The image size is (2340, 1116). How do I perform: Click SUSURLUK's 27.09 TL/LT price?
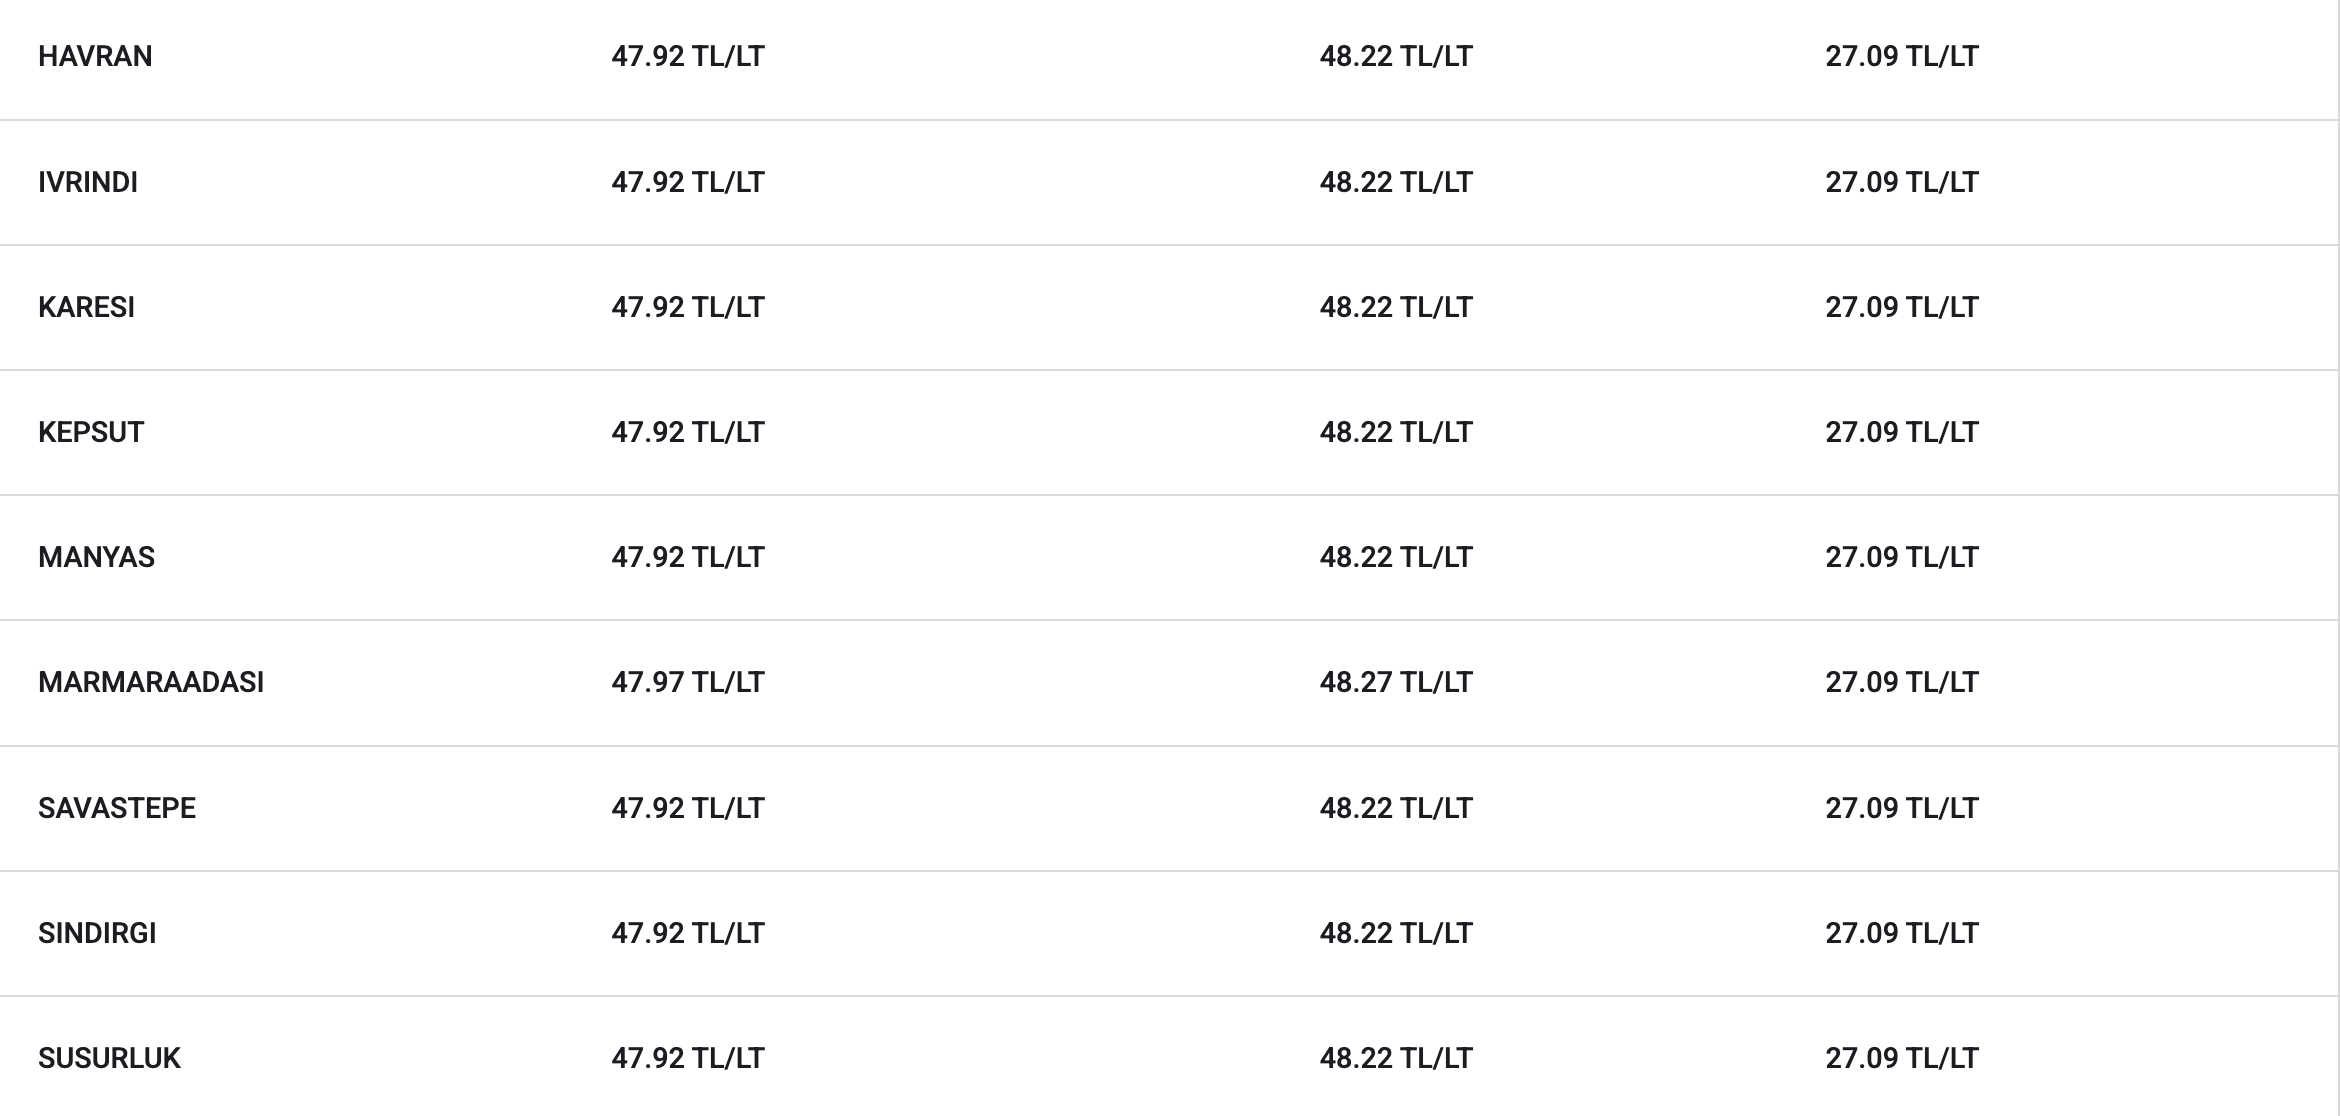click(x=1902, y=1058)
